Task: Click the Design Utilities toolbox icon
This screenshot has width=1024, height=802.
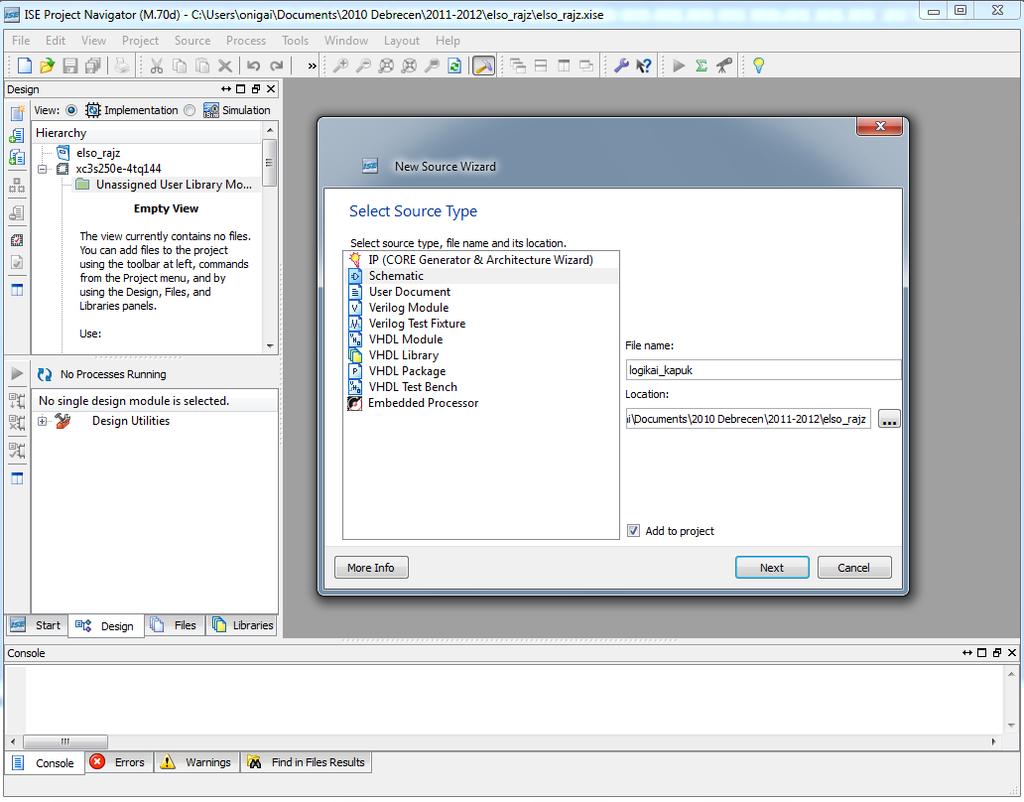Action: pos(63,421)
